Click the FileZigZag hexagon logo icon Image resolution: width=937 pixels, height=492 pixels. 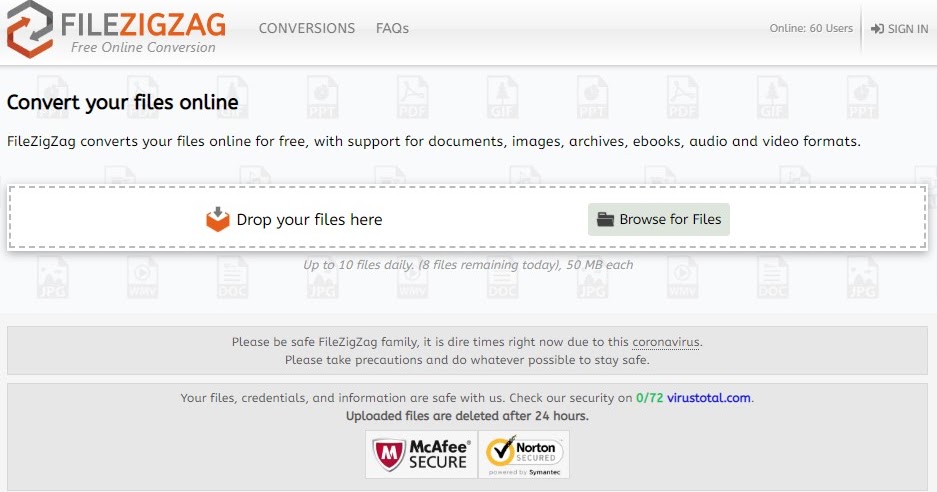[x=30, y=29]
